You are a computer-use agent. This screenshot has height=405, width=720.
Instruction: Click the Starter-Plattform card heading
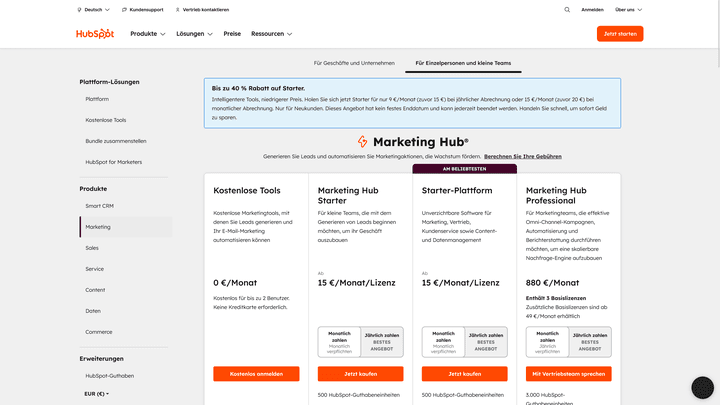coord(457,191)
